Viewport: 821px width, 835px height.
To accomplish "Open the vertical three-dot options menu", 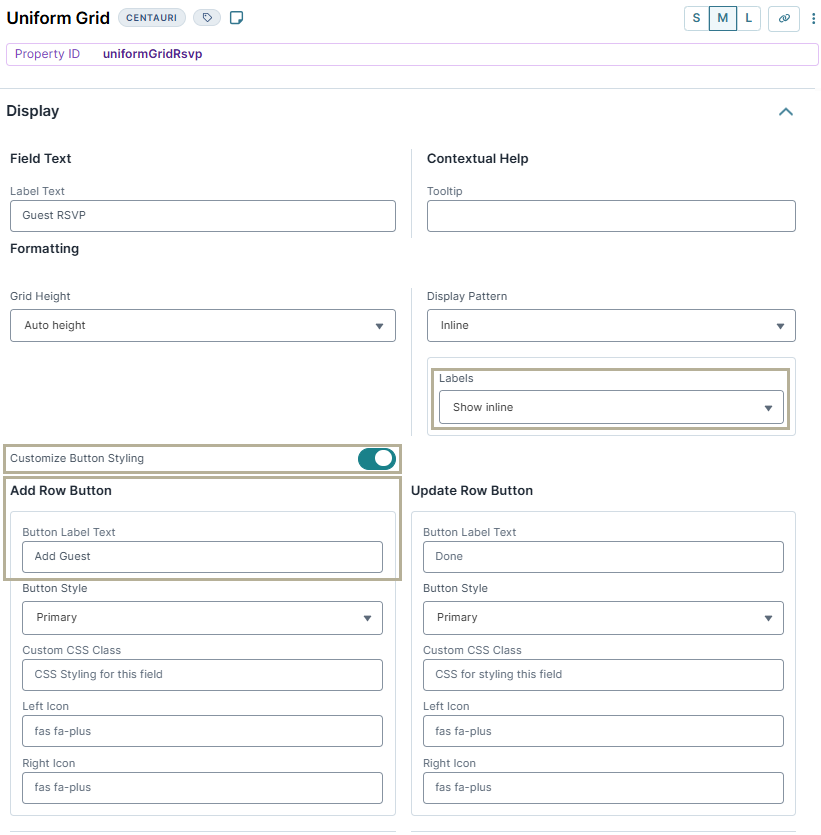I will click(x=813, y=18).
